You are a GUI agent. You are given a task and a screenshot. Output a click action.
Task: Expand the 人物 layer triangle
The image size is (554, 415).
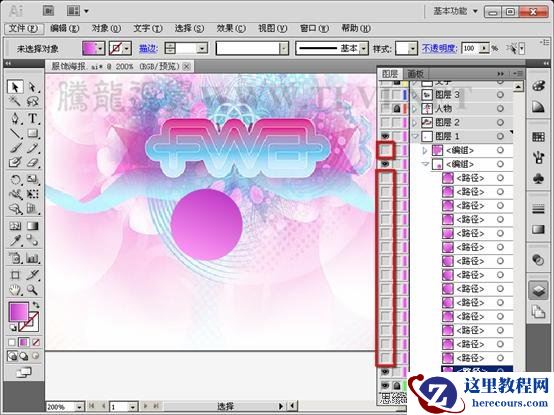415,108
